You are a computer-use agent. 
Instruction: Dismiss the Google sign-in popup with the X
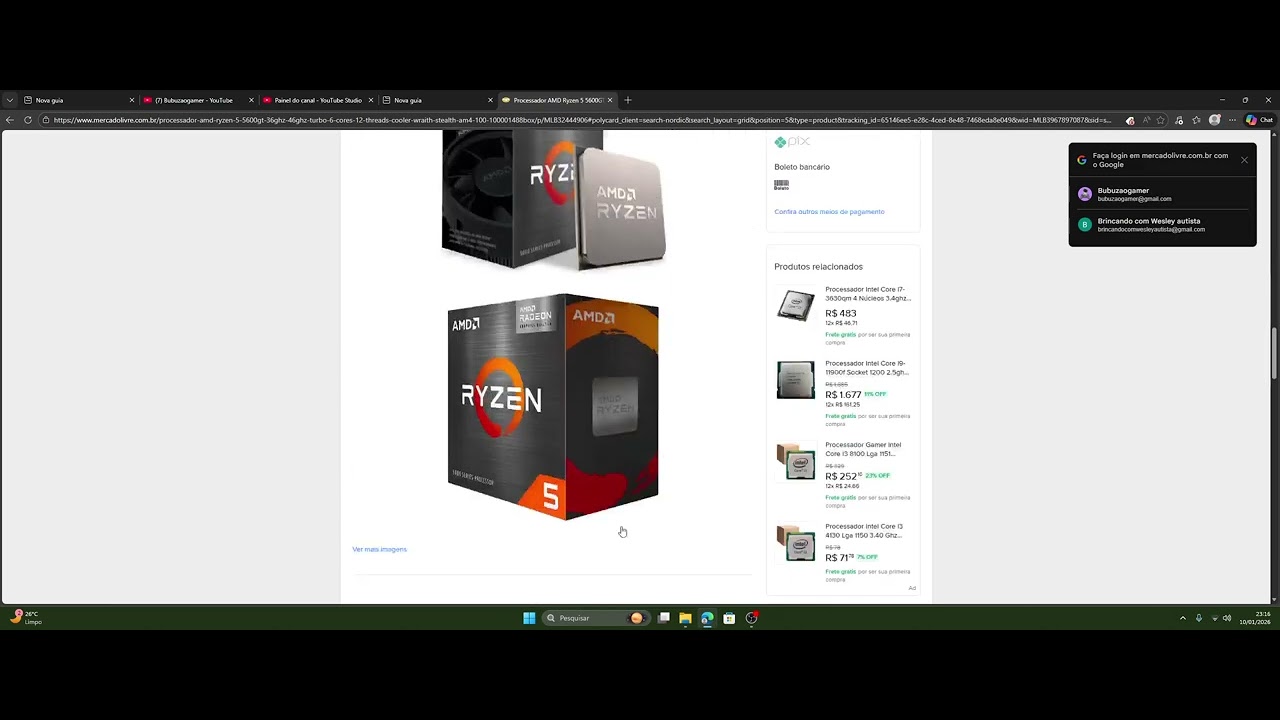click(x=1244, y=160)
